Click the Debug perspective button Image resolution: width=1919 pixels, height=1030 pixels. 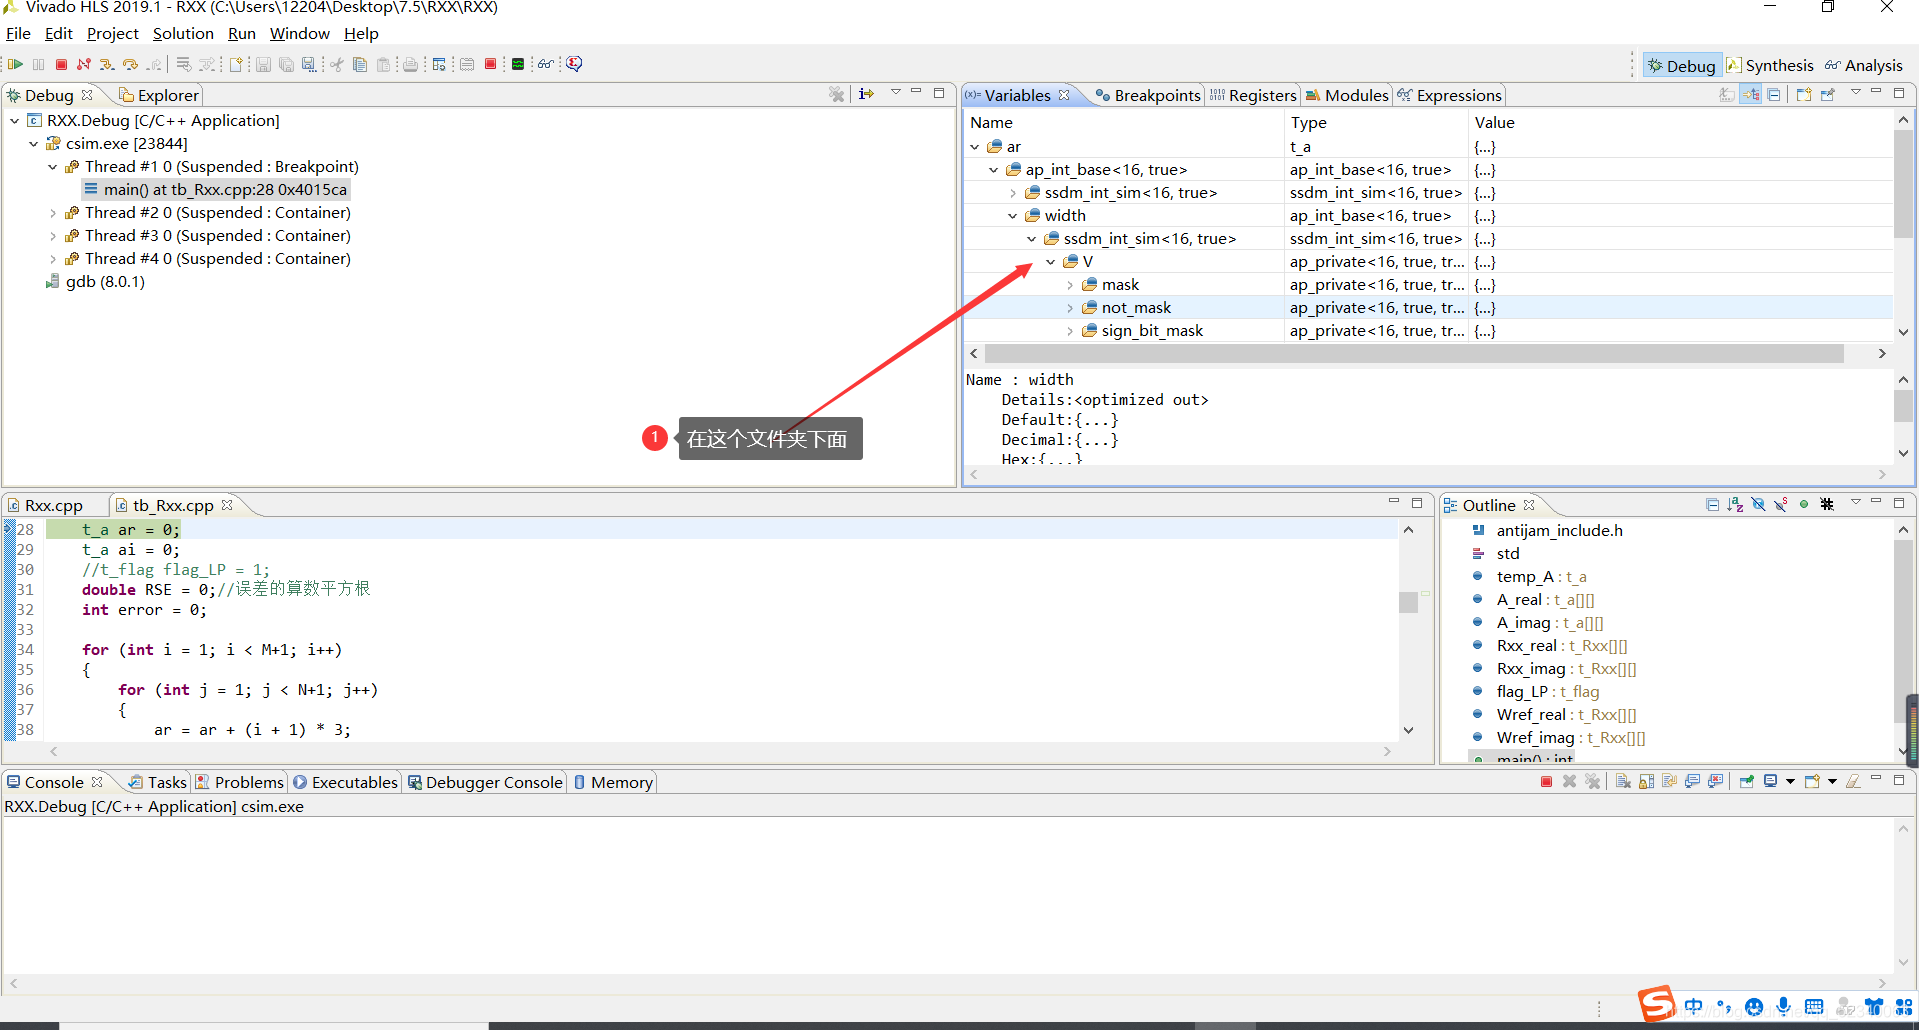[1682, 66]
